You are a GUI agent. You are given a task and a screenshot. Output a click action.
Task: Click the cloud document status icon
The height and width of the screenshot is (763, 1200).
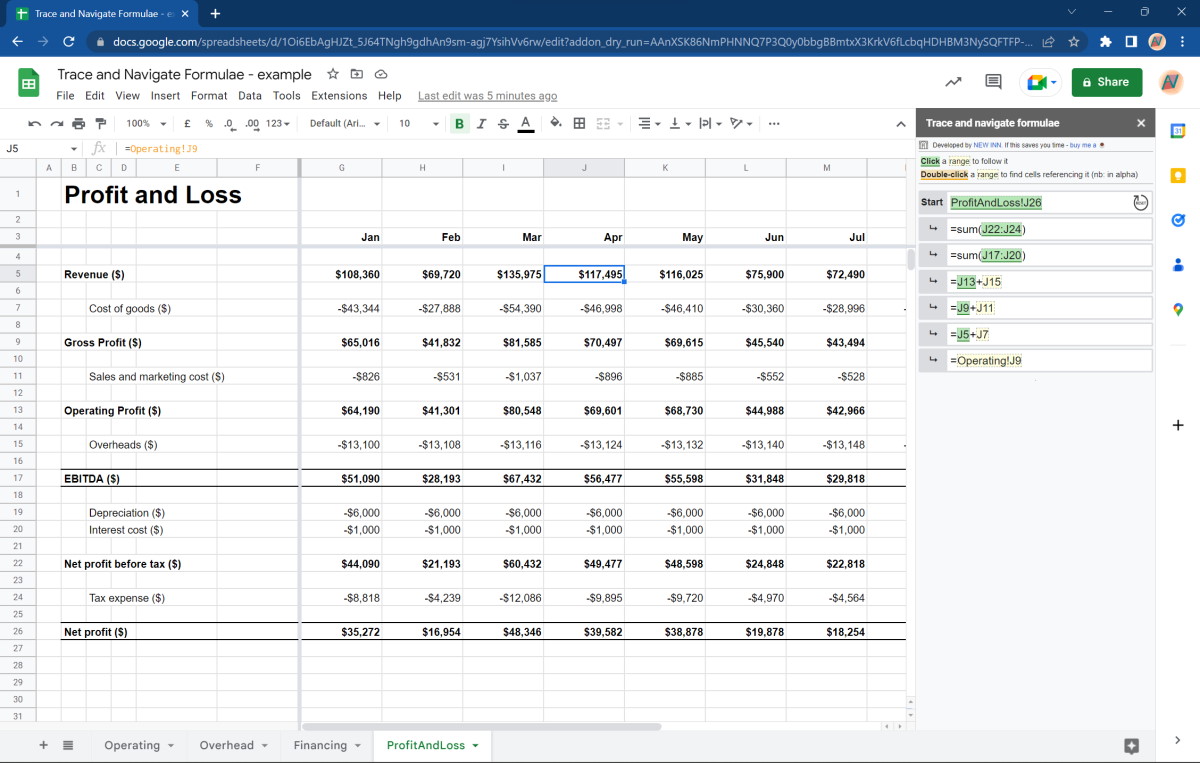tap(381, 74)
